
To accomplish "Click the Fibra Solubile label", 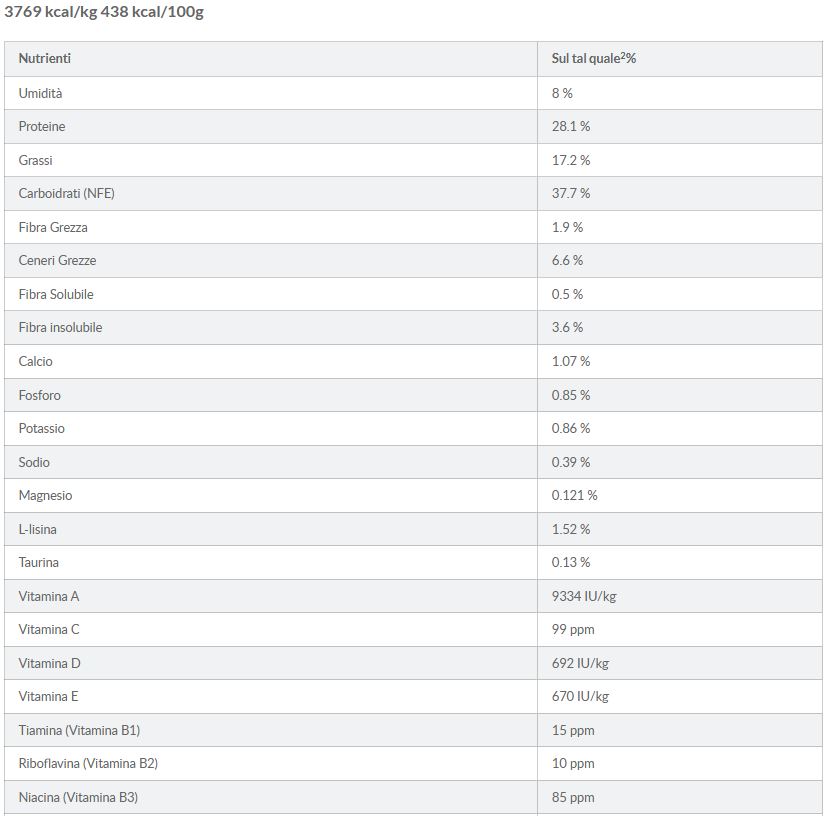I will click(x=56, y=294).
